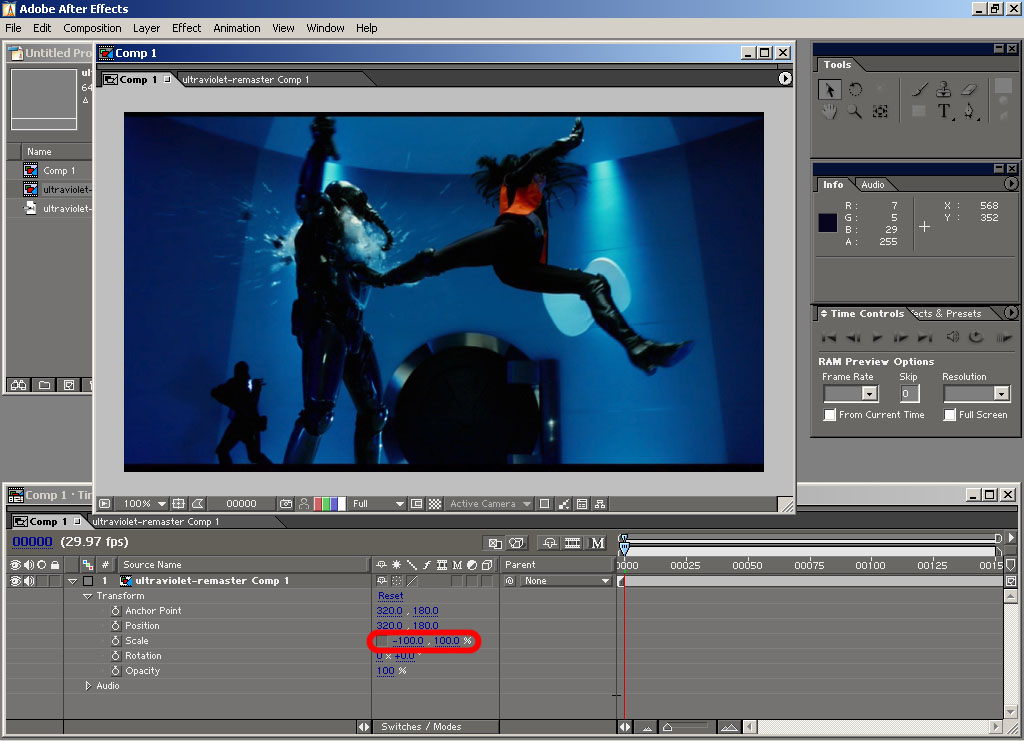
Task: Collapse the Transform property group
Action: point(88,596)
